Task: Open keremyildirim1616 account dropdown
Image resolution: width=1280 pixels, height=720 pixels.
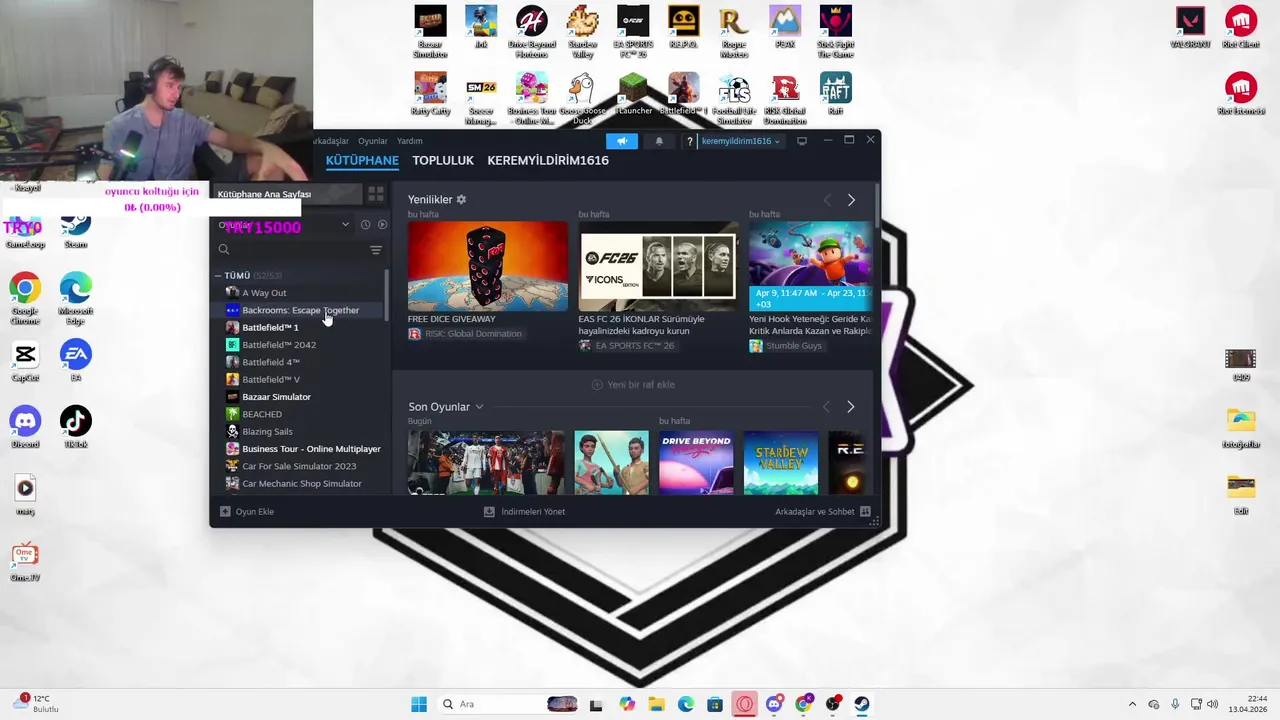Action: click(741, 141)
